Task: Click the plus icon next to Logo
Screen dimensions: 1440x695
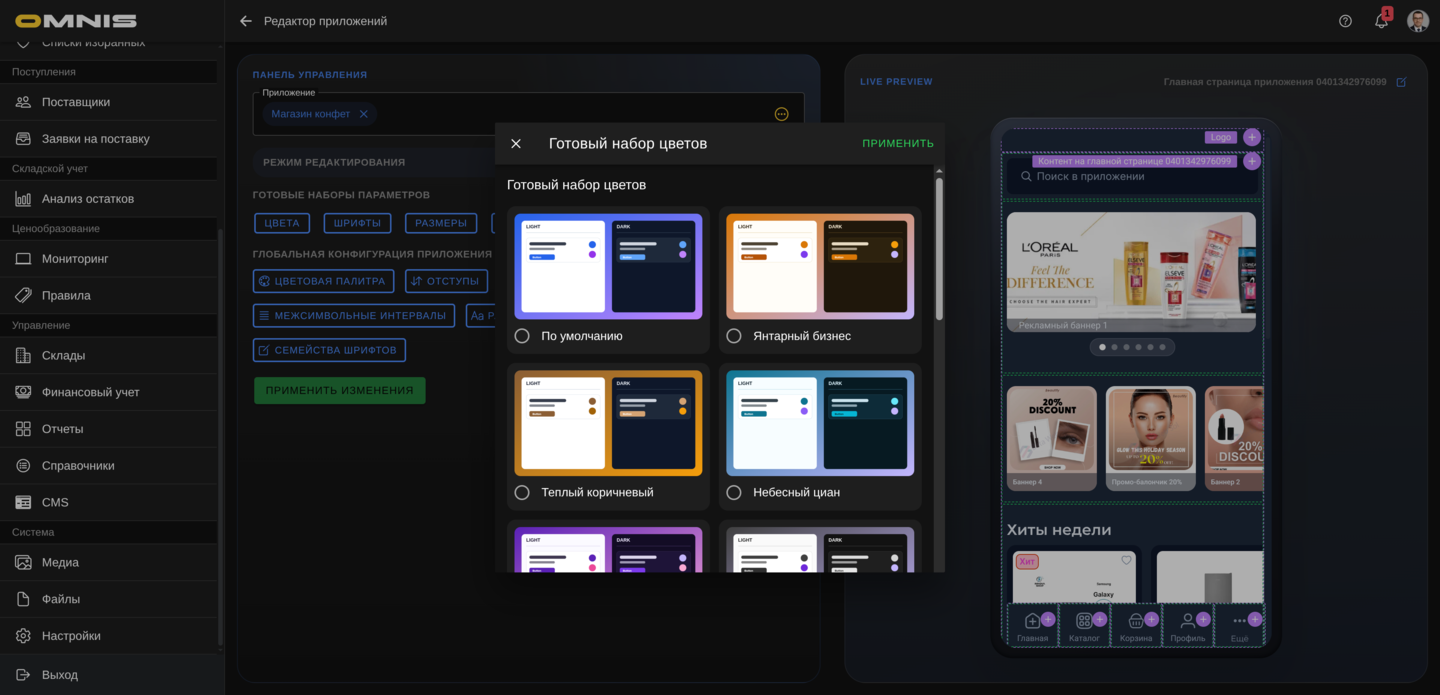Action: click(x=1251, y=137)
